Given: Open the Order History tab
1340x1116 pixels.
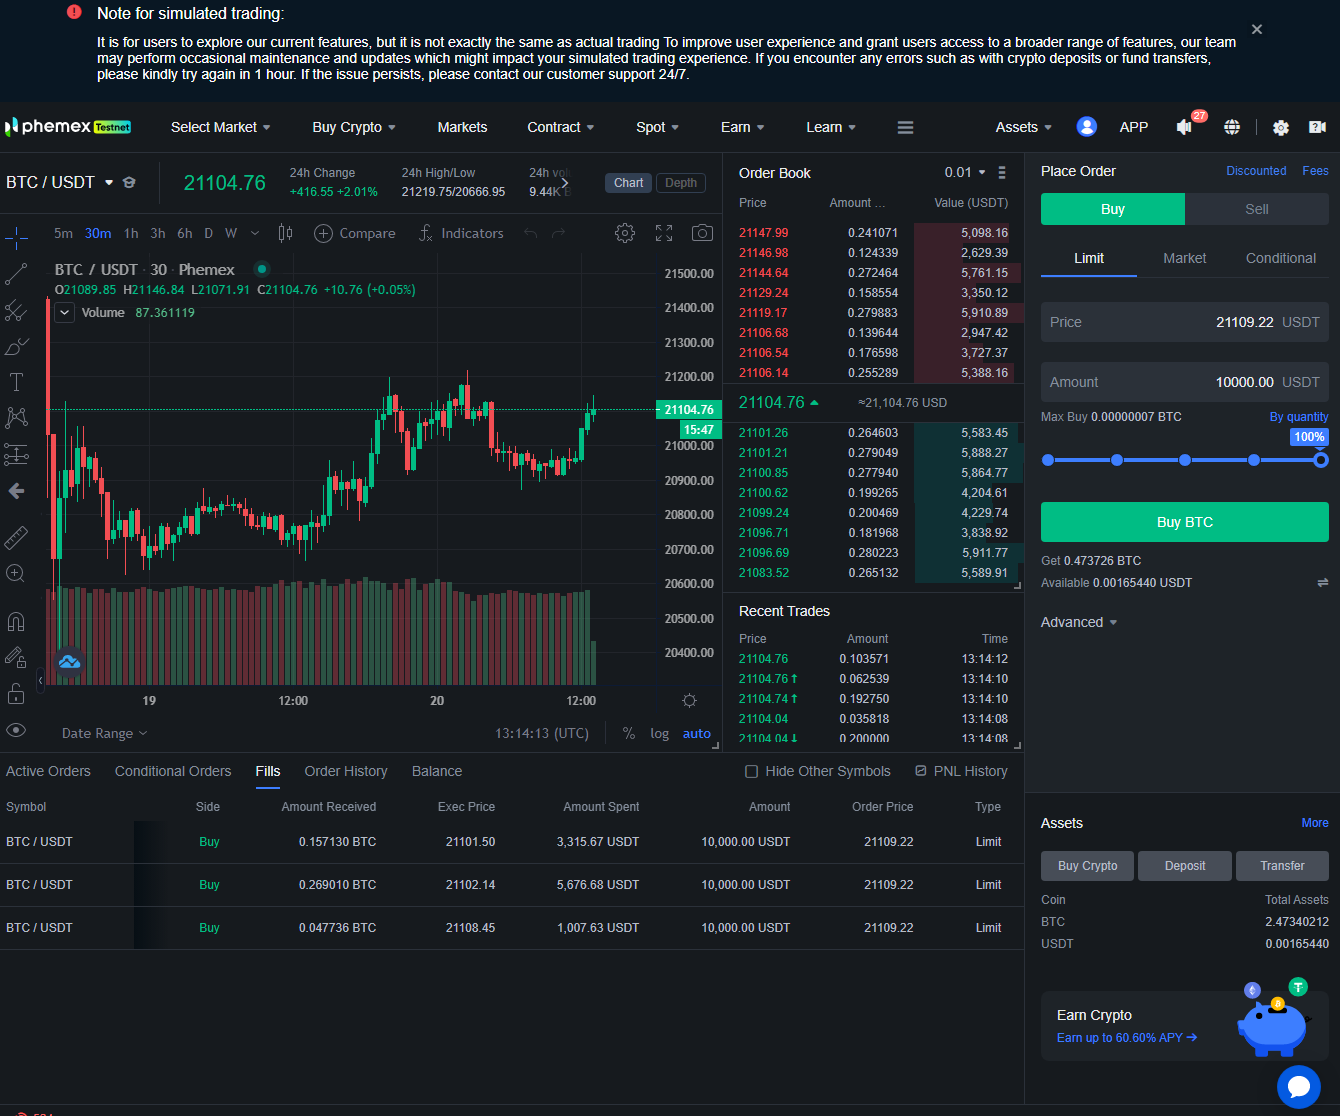Looking at the screenshot, I should tap(346, 771).
